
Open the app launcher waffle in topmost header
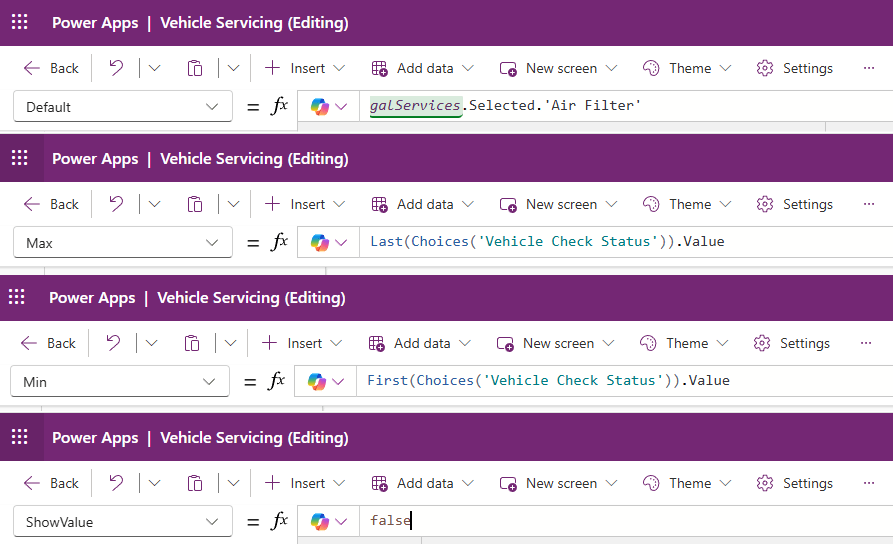point(20,22)
